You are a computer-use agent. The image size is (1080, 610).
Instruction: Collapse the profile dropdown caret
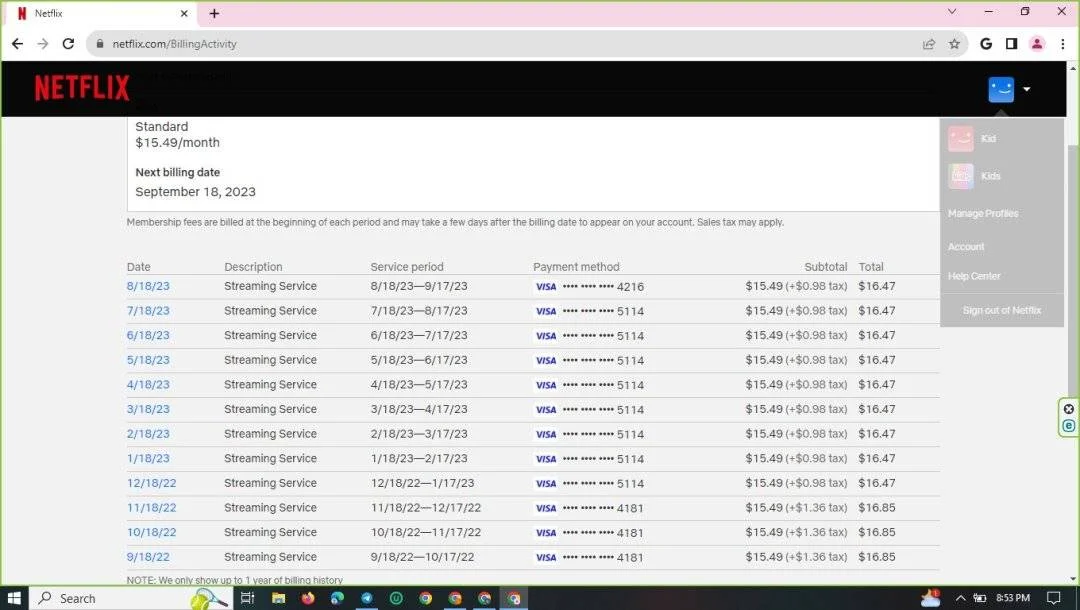pos(1026,89)
